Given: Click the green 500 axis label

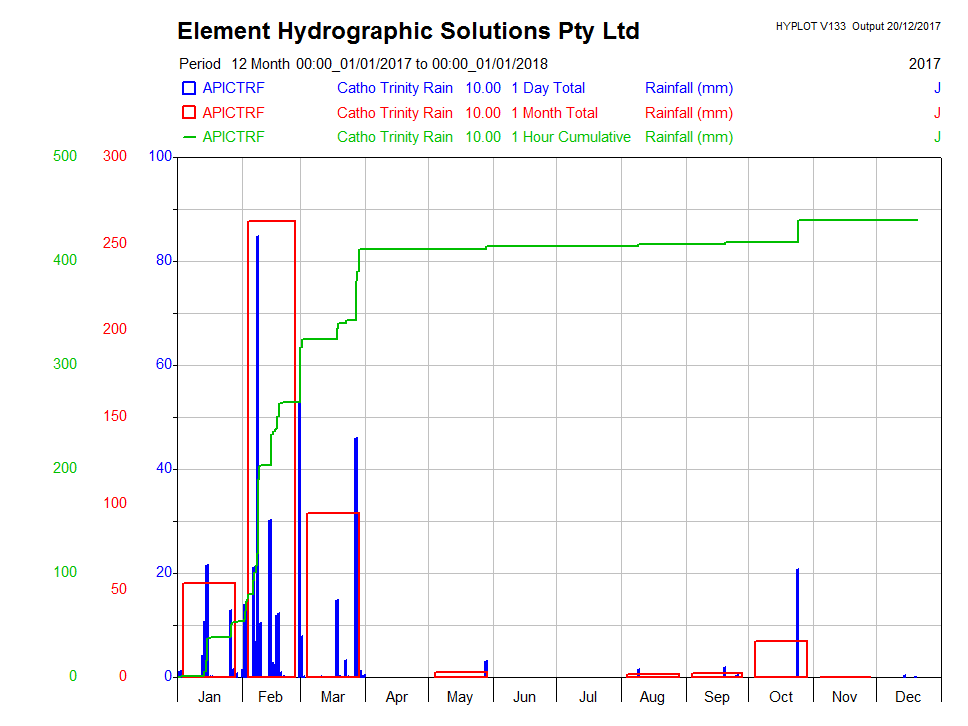Looking at the screenshot, I should tap(64, 156).
